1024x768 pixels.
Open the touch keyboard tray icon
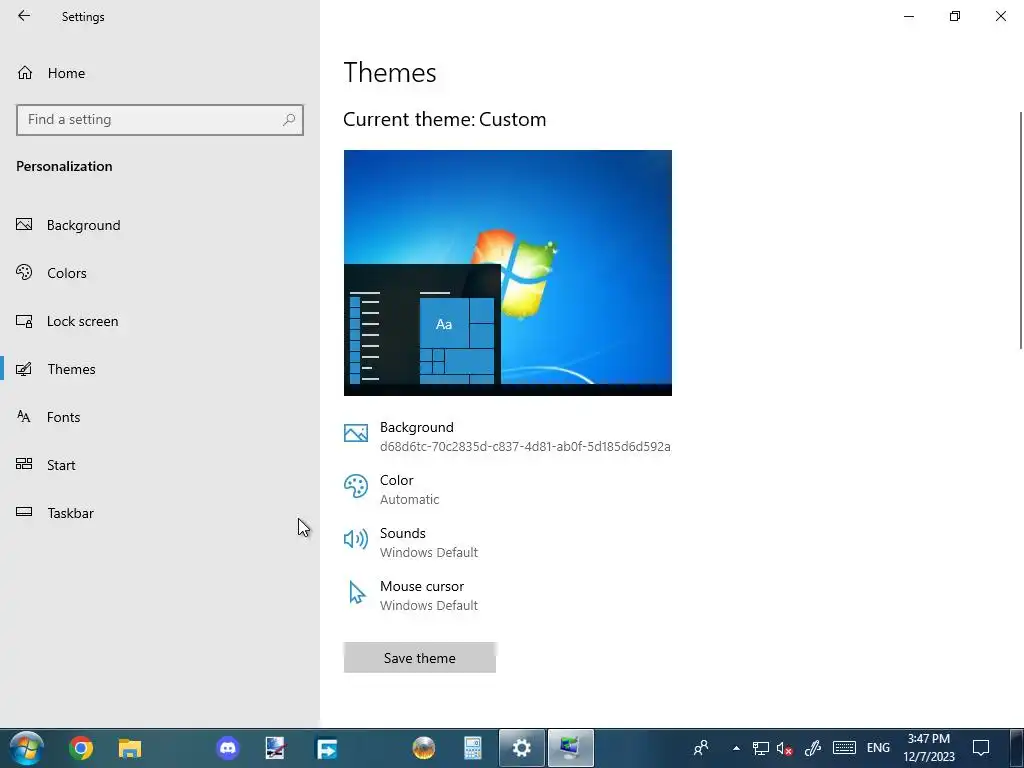pos(844,748)
